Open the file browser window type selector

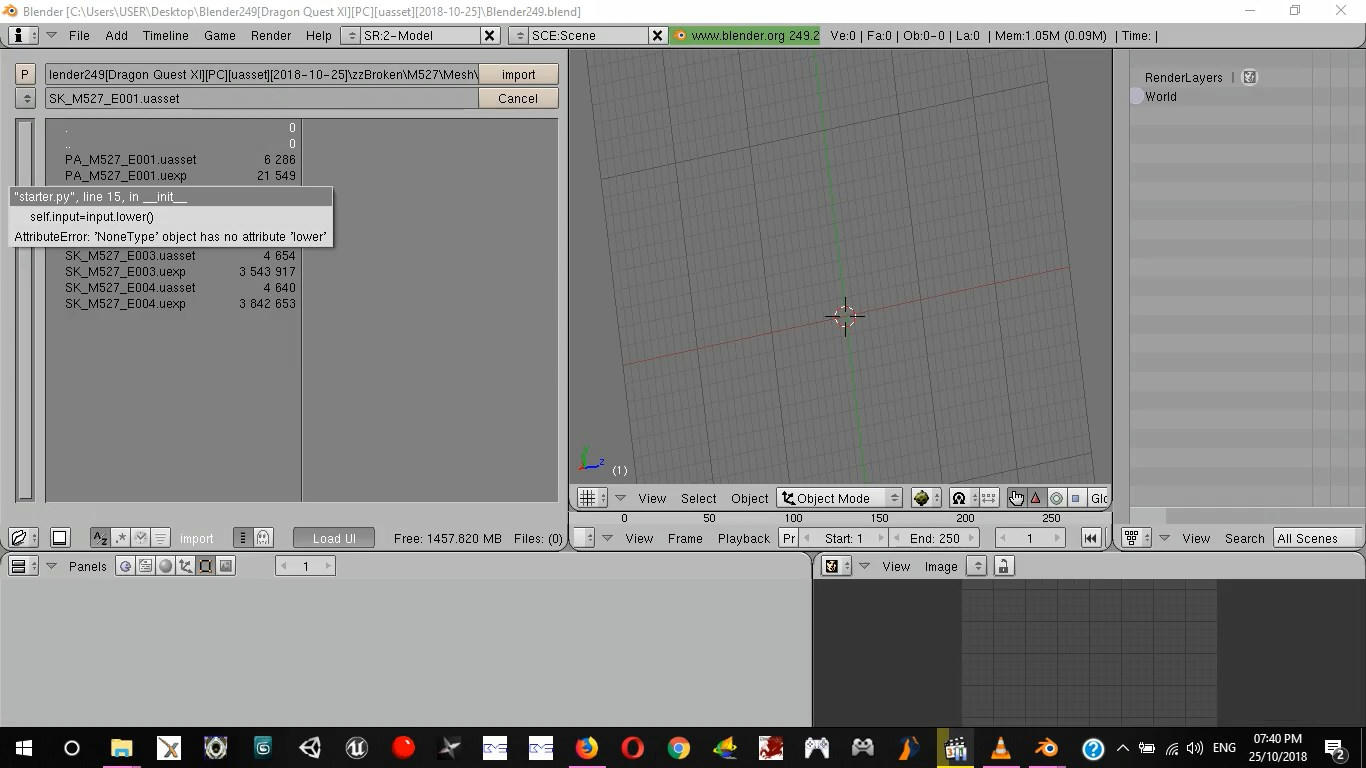click(x=24, y=538)
